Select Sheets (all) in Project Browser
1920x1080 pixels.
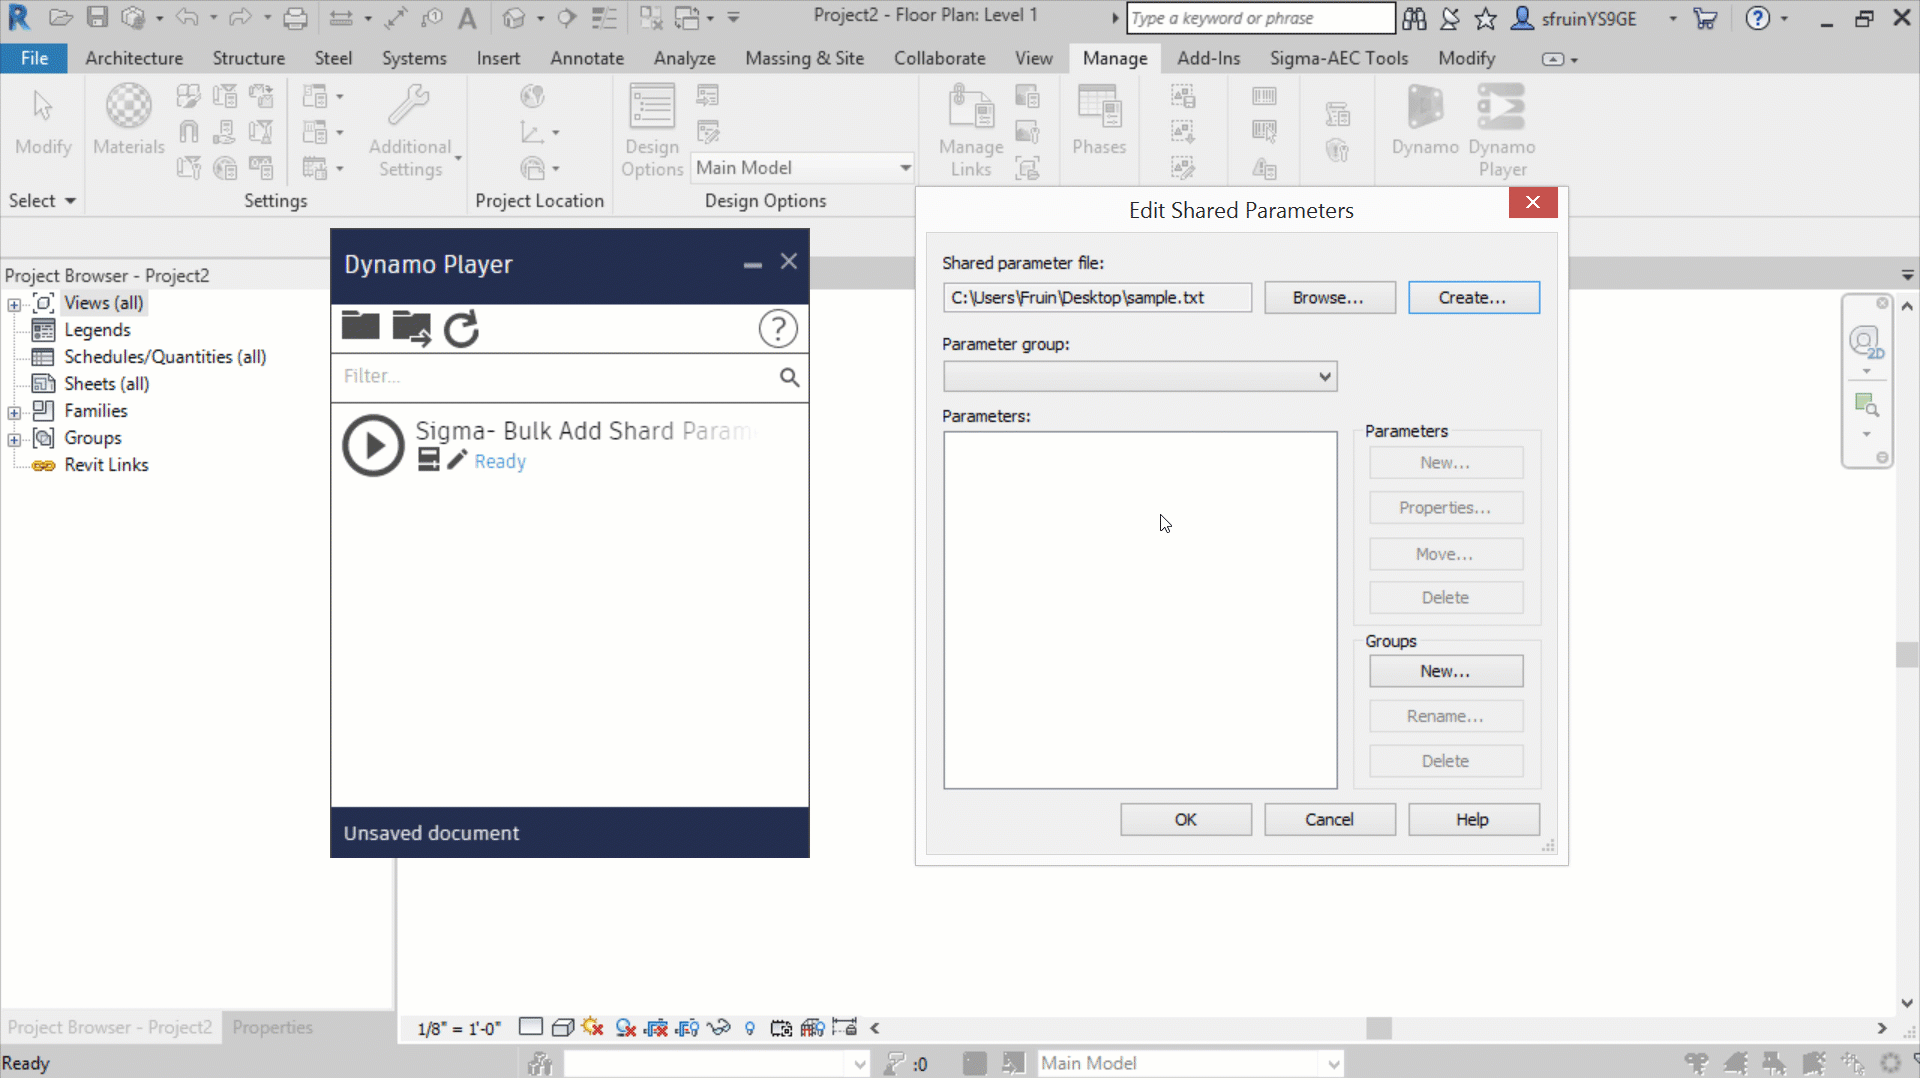click(x=106, y=384)
